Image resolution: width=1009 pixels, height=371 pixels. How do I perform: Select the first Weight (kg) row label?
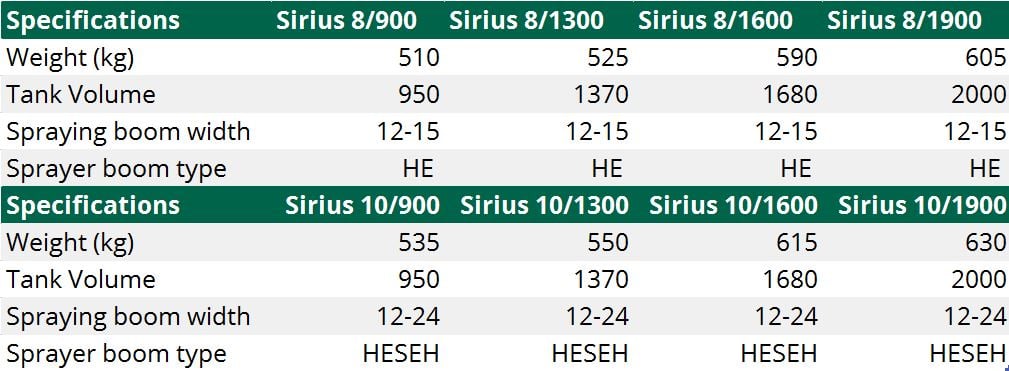pyautogui.click(x=70, y=58)
